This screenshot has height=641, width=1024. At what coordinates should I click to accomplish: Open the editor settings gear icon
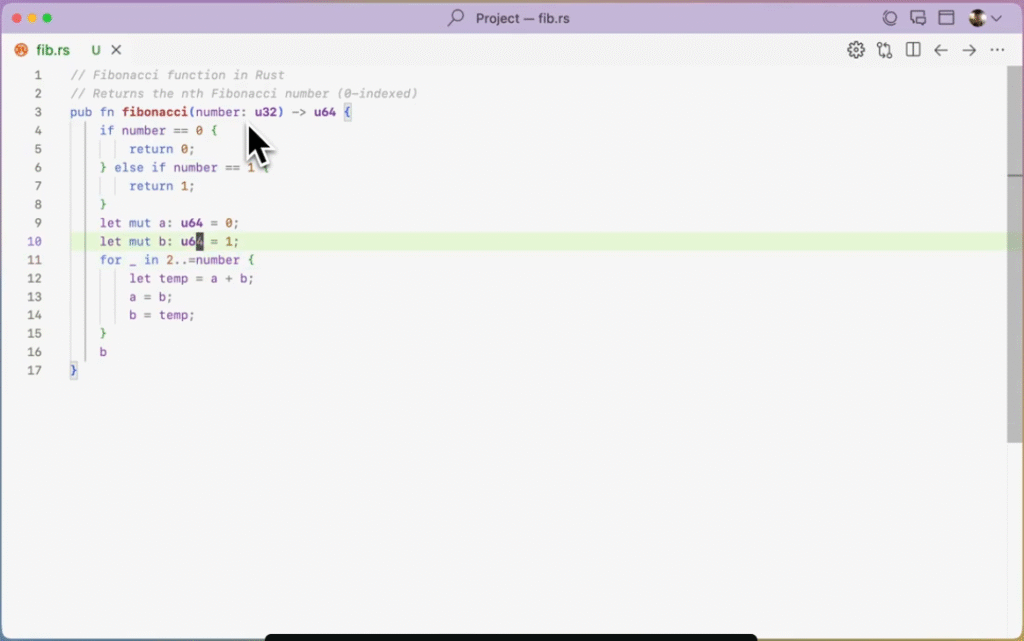tap(856, 50)
